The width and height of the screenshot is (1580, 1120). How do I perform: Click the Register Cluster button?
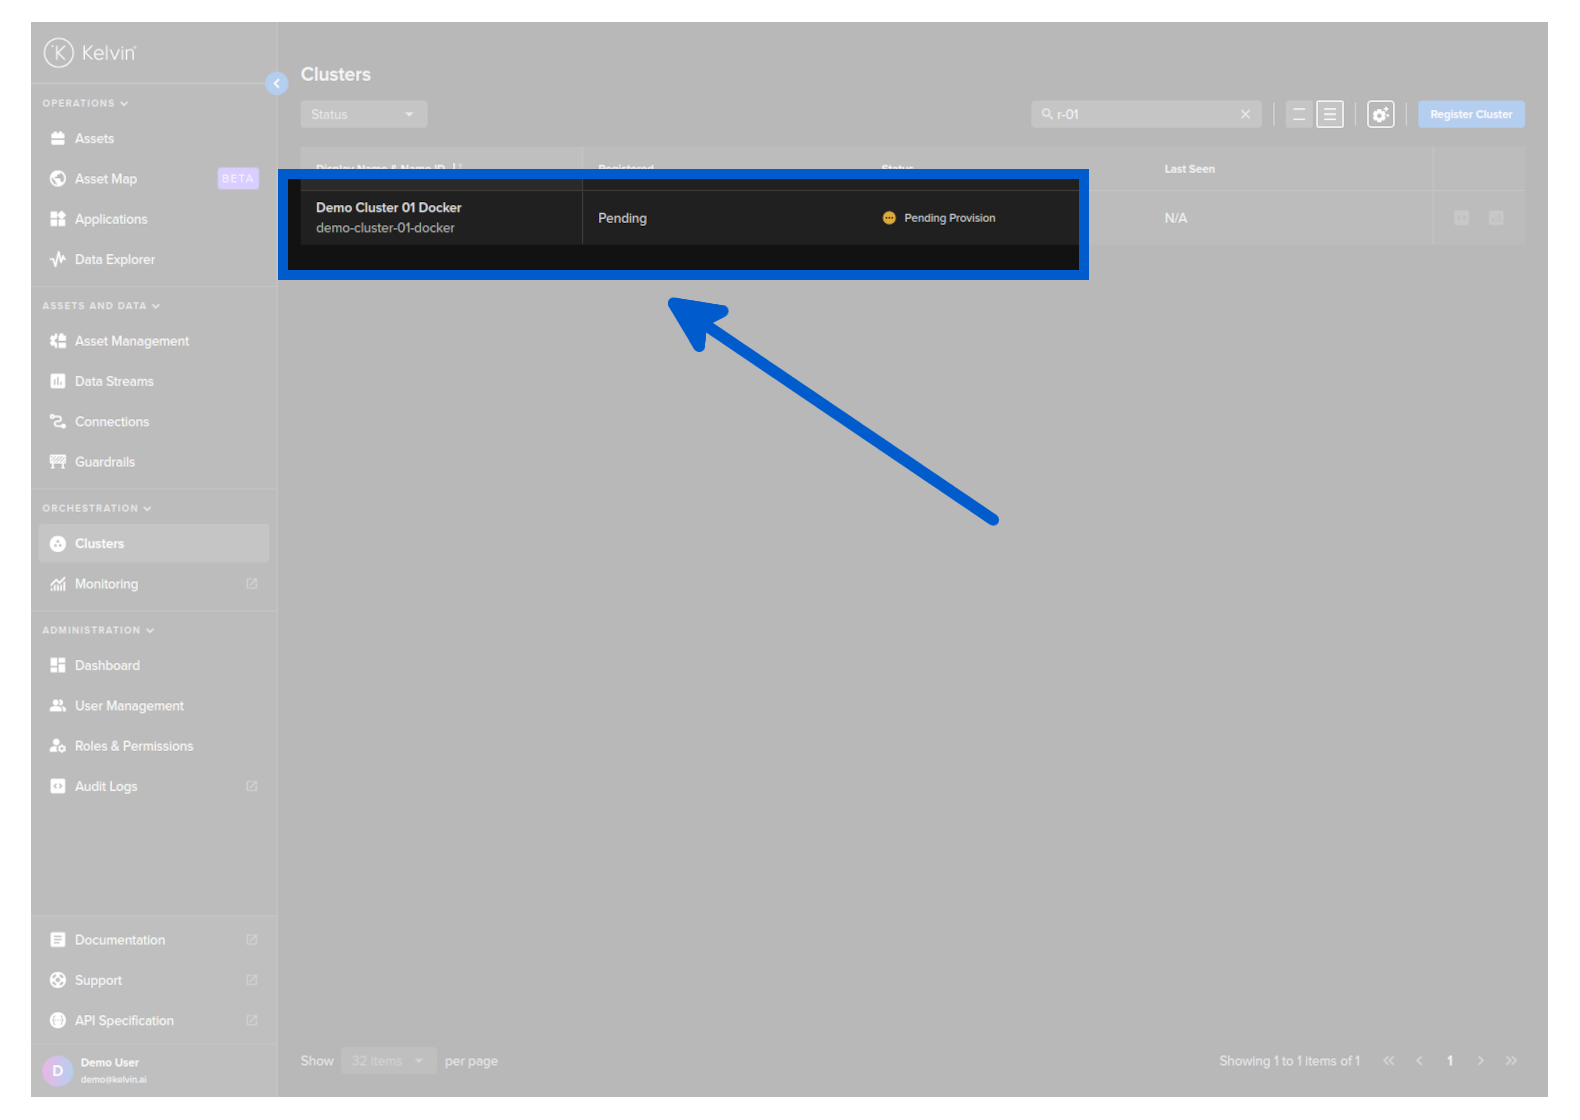pyautogui.click(x=1470, y=115)
